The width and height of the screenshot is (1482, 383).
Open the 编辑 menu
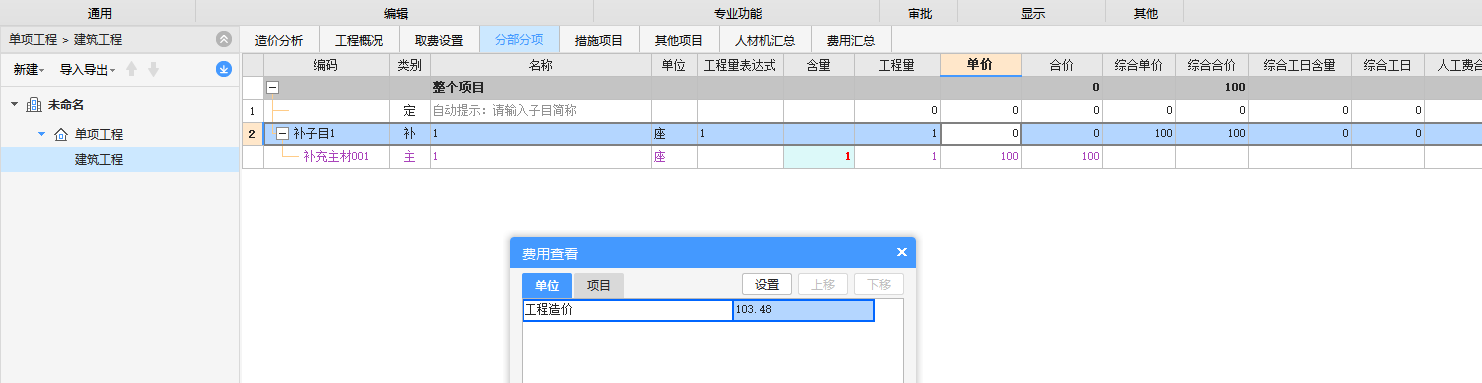pyautogui.click(x=396, y=14)
